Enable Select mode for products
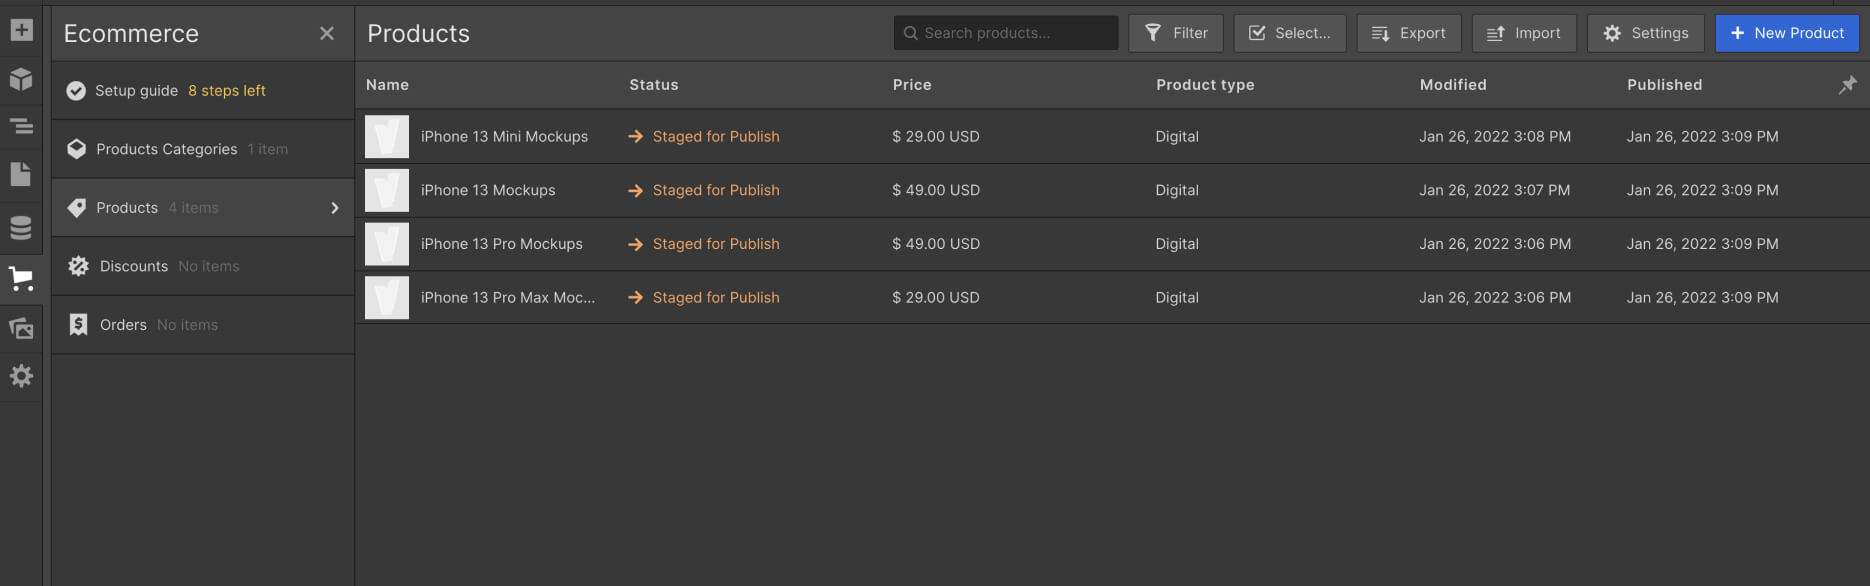This screenshot has height=586, width=1870. (x=1290, y=32)
